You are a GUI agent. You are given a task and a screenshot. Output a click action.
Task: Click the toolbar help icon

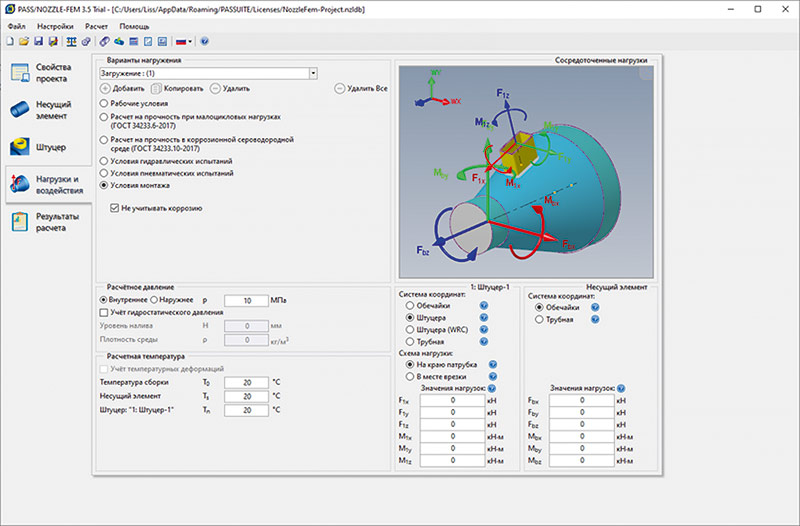(x=205, y=41)
